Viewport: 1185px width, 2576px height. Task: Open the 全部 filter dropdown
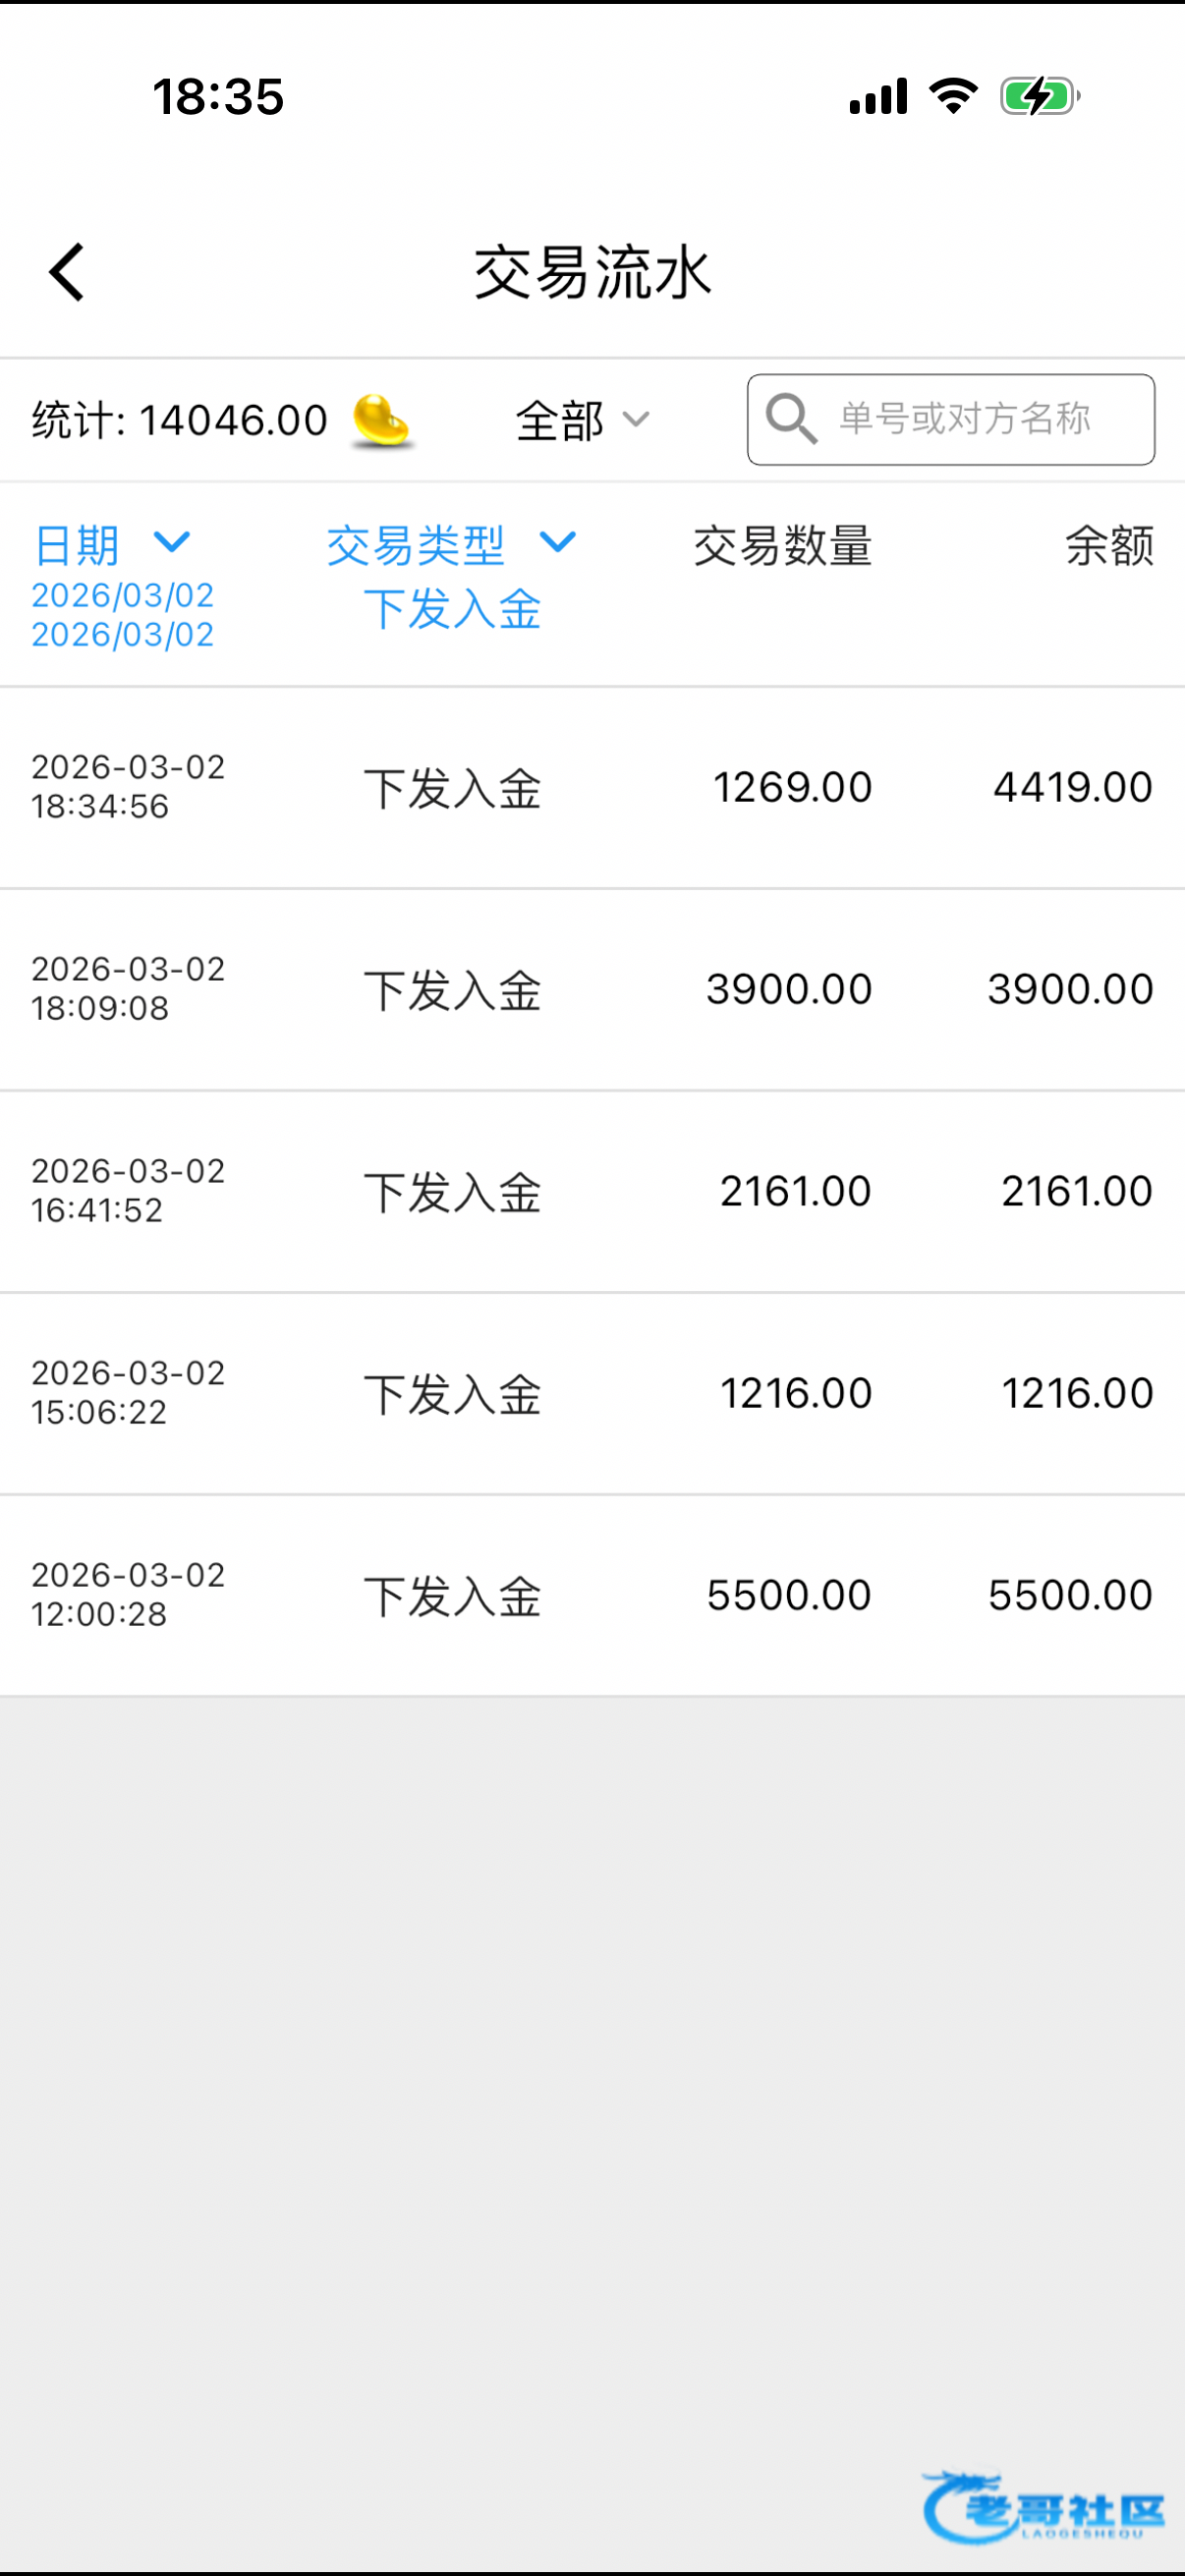[582, 420]
